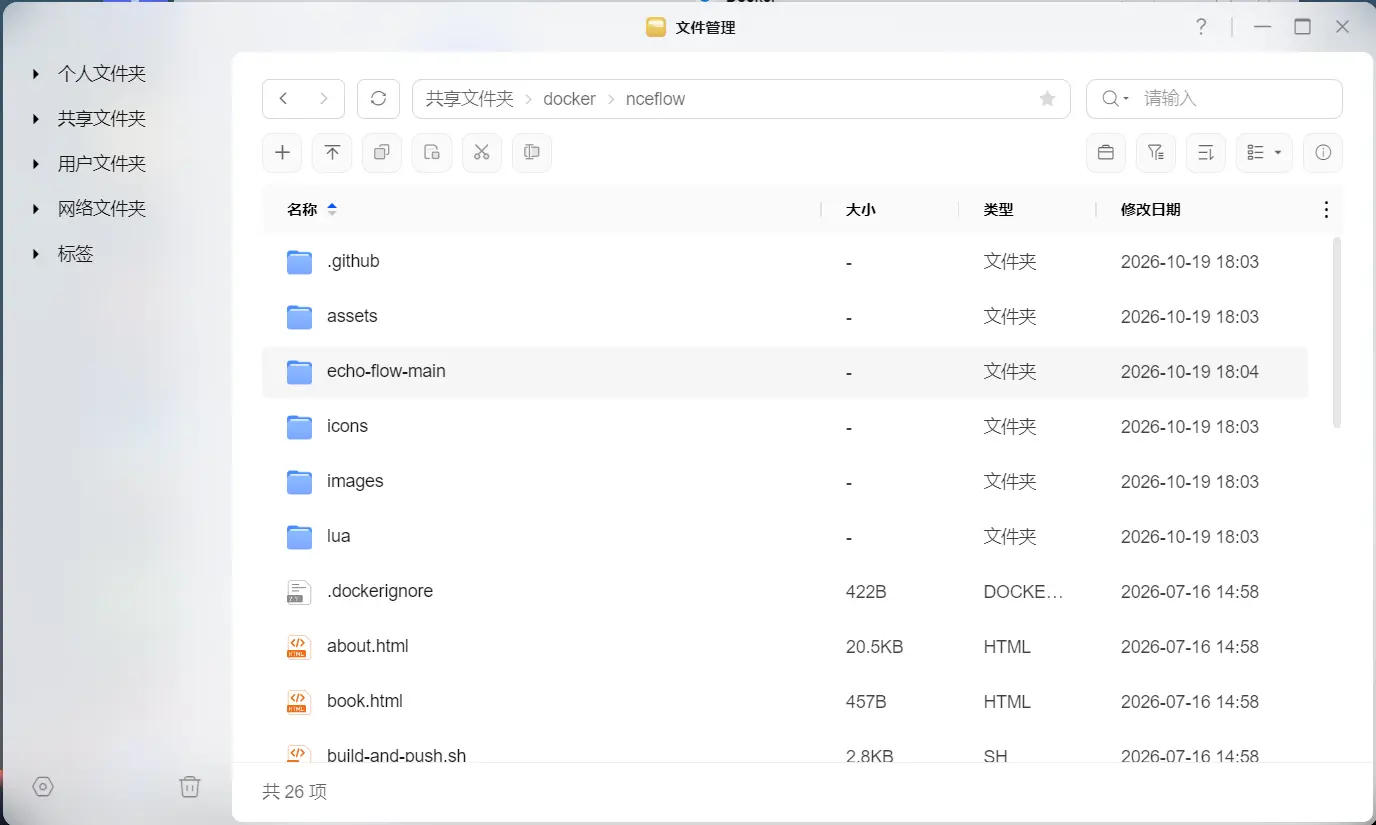
Task: Expand the 标签 tree node
Action: tap(36, 254)
